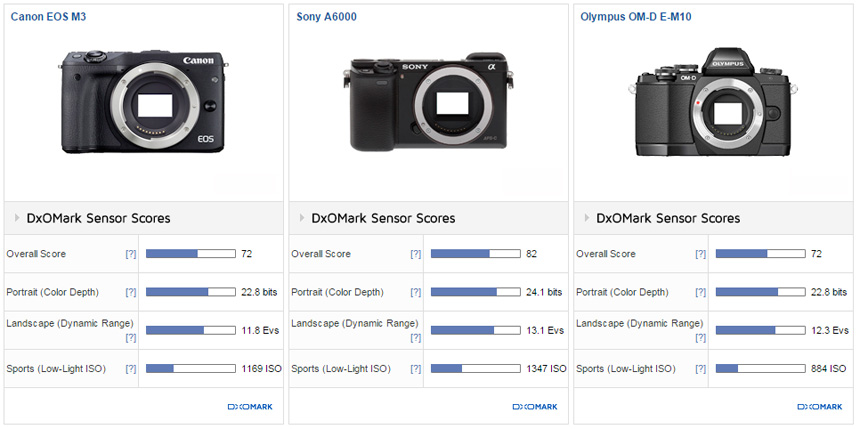Image resolution: width=860 pixels, height=429 pixels.
Task: Open Portrait Color Depth help [?] for Sony
Action: pyautogui.click(x=416, y=292)
